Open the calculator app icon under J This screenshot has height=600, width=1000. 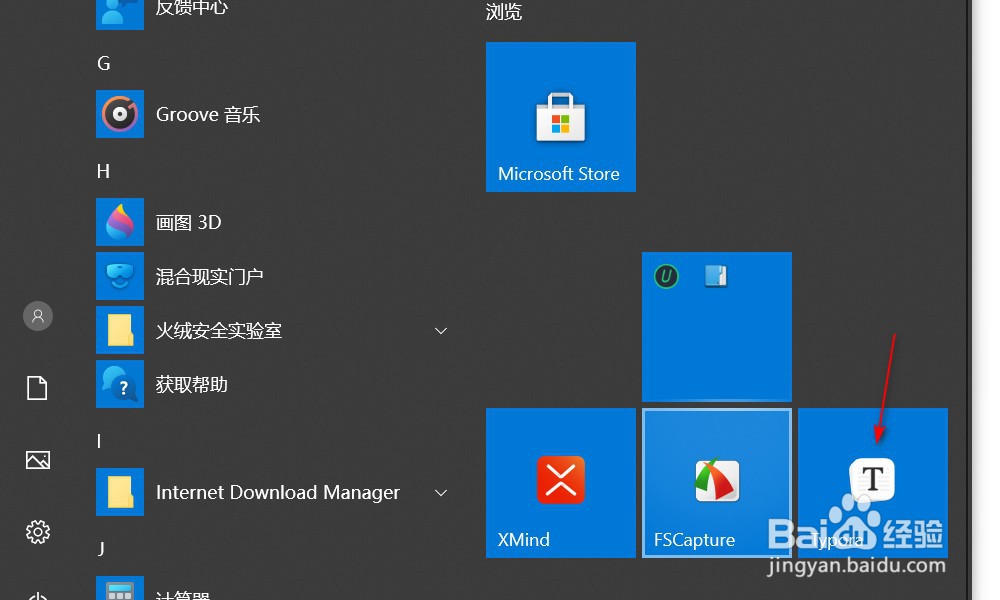pyautogui.click(x=120, y=589)
